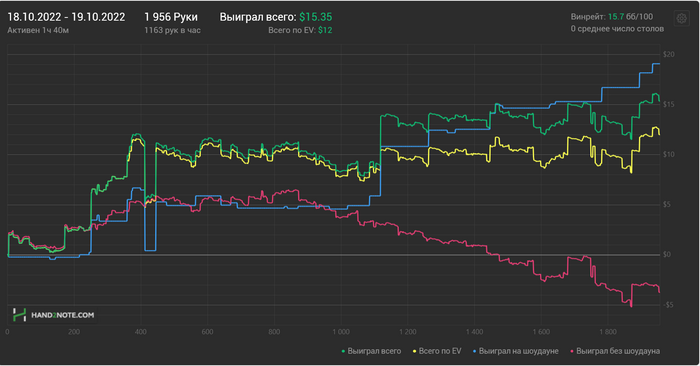Viewport: 700px width, 366px height.
Task: Click the $15 y-axis label
Action: [669, 104]
